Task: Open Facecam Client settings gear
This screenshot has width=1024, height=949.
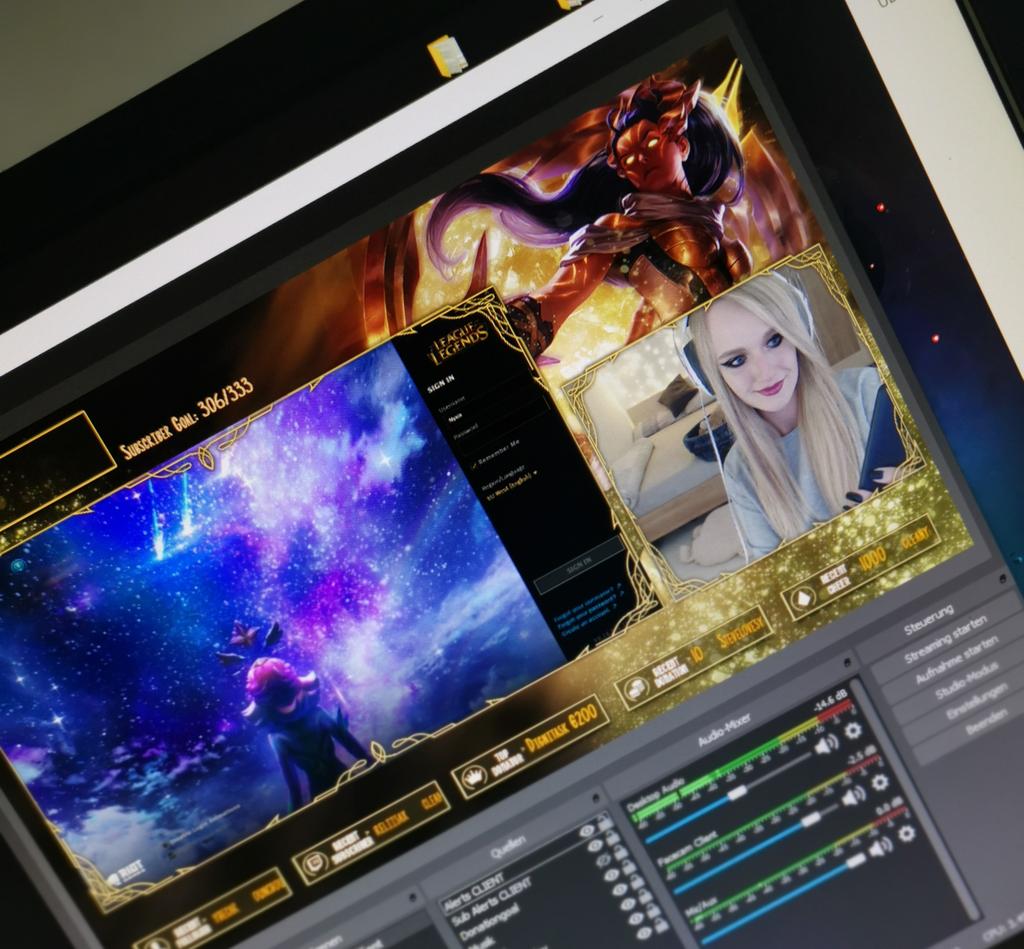Action: point(880,781)
